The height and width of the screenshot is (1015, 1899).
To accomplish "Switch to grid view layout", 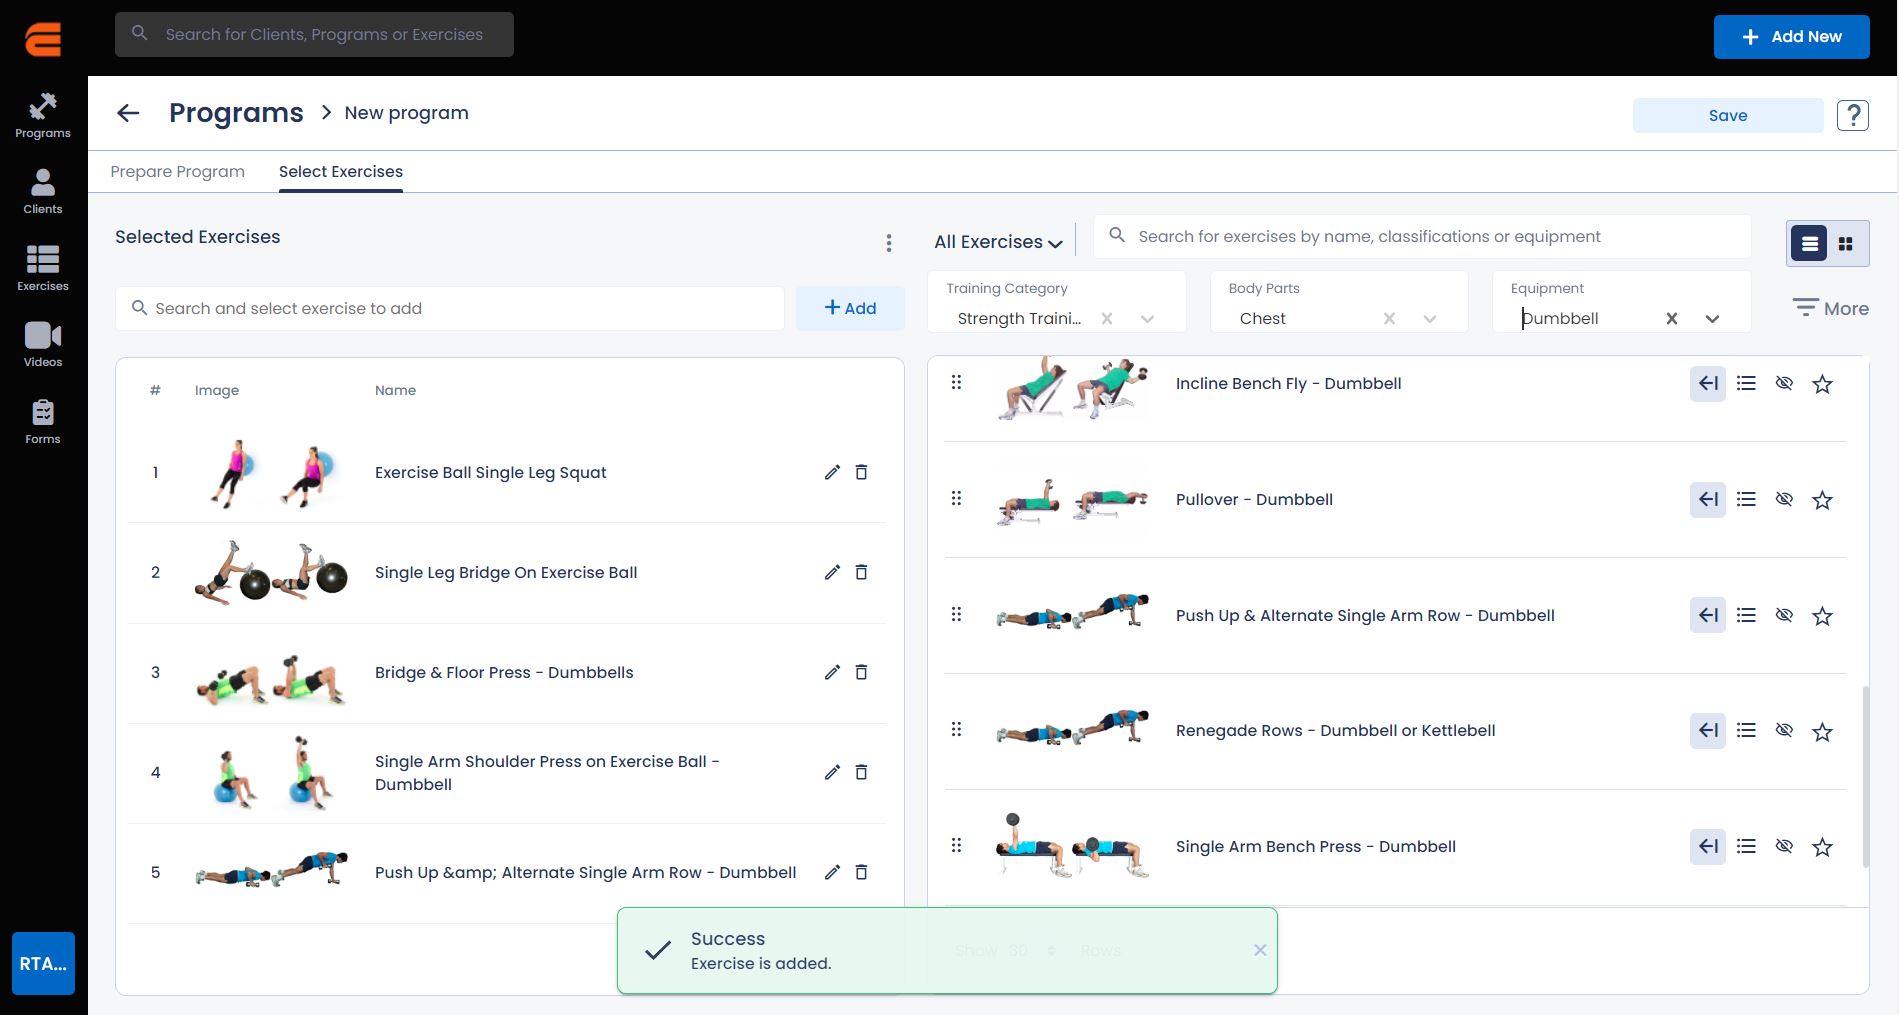I will click(x=1846, y=244).
